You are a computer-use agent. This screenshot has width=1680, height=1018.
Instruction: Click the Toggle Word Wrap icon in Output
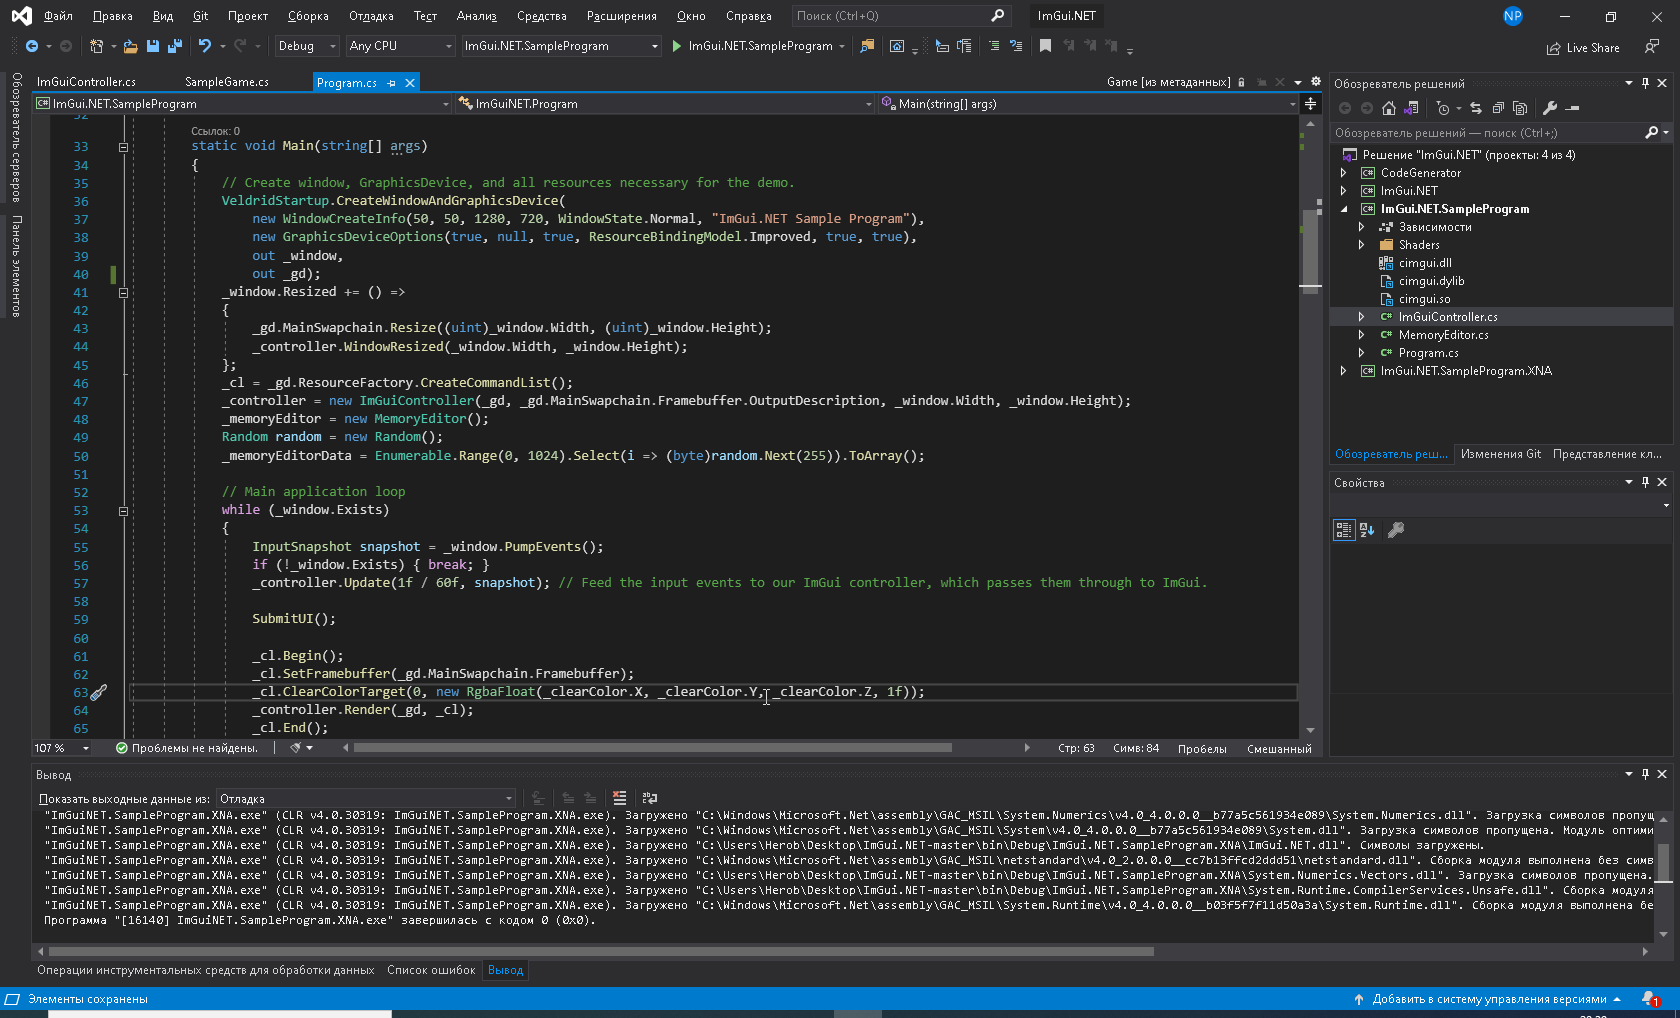[x=650, y=798]
